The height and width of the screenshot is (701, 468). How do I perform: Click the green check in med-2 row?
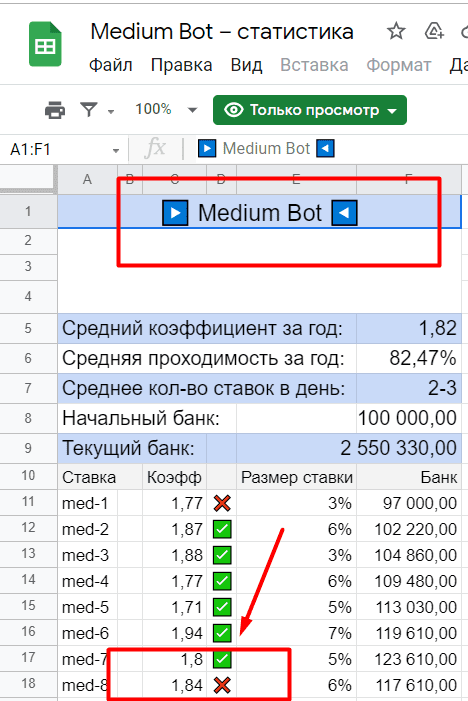tap(222, 529)
